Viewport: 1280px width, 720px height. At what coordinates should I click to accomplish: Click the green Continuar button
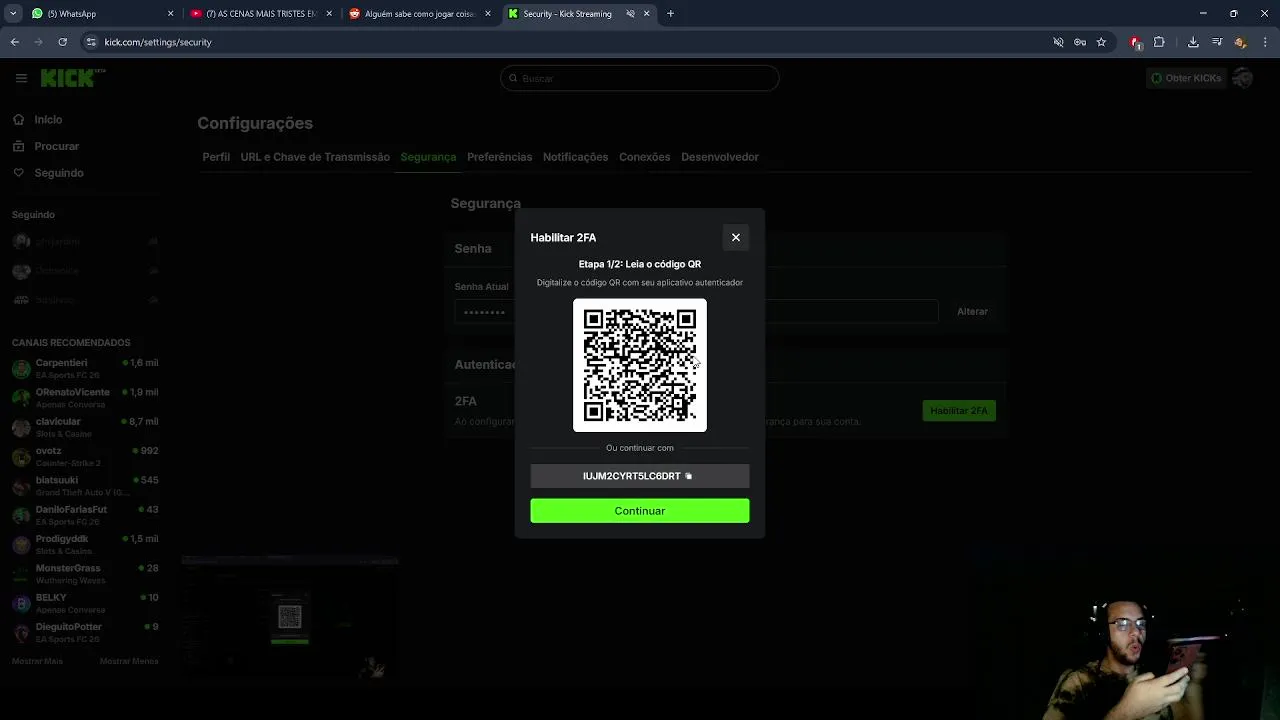point(640,511)
